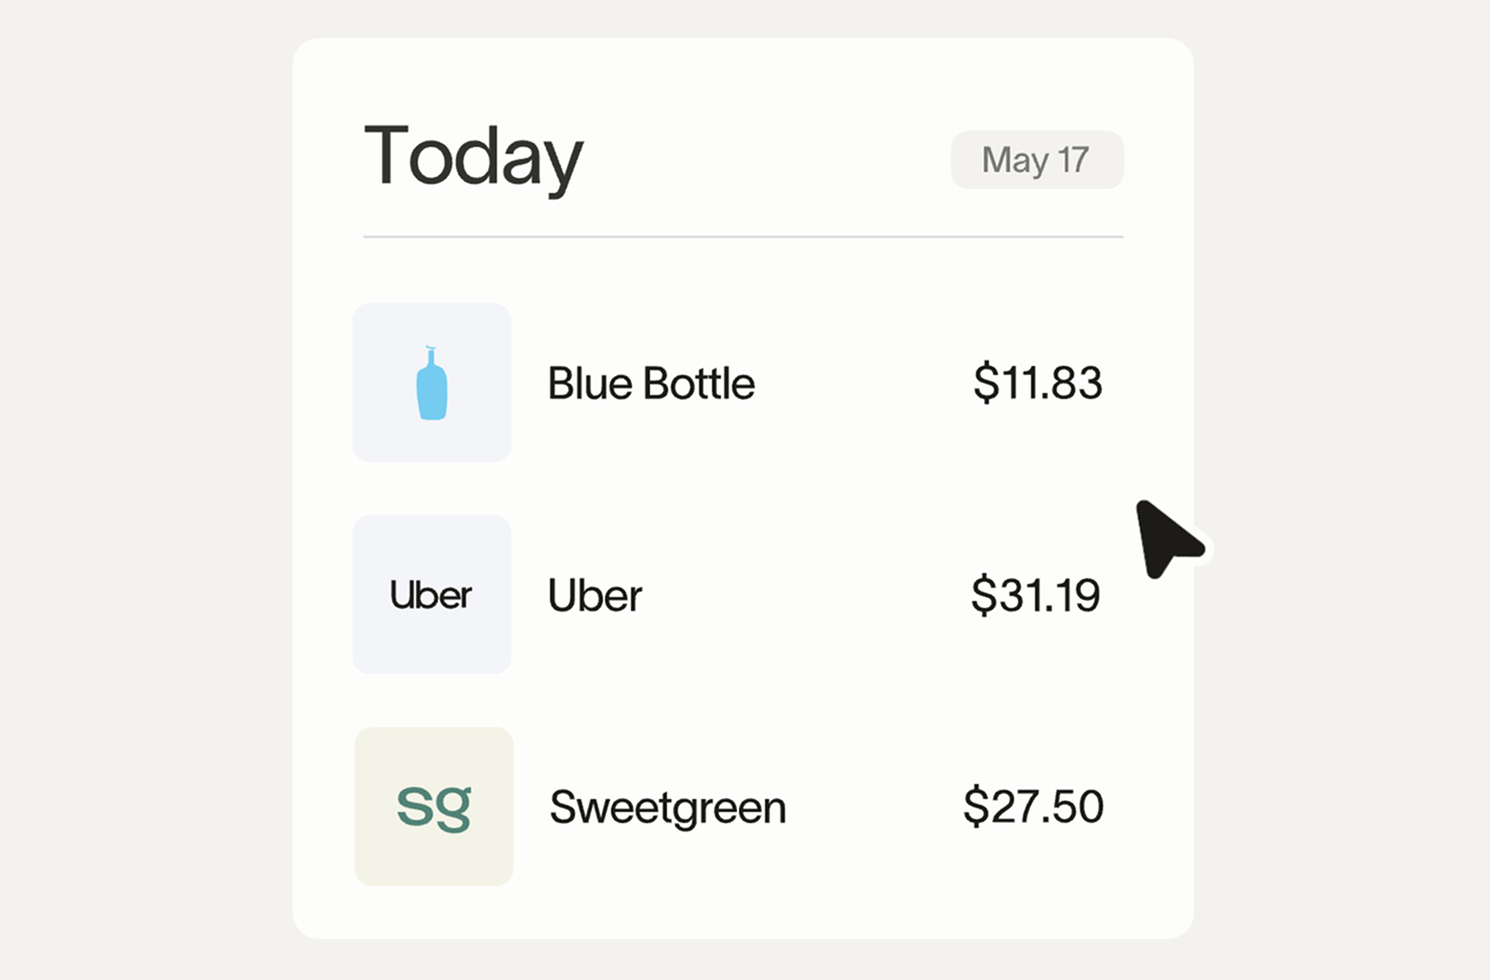The image size is (1490, 980).
Task: Select the Uber merchant name label
Action: (x=595, y=596)
